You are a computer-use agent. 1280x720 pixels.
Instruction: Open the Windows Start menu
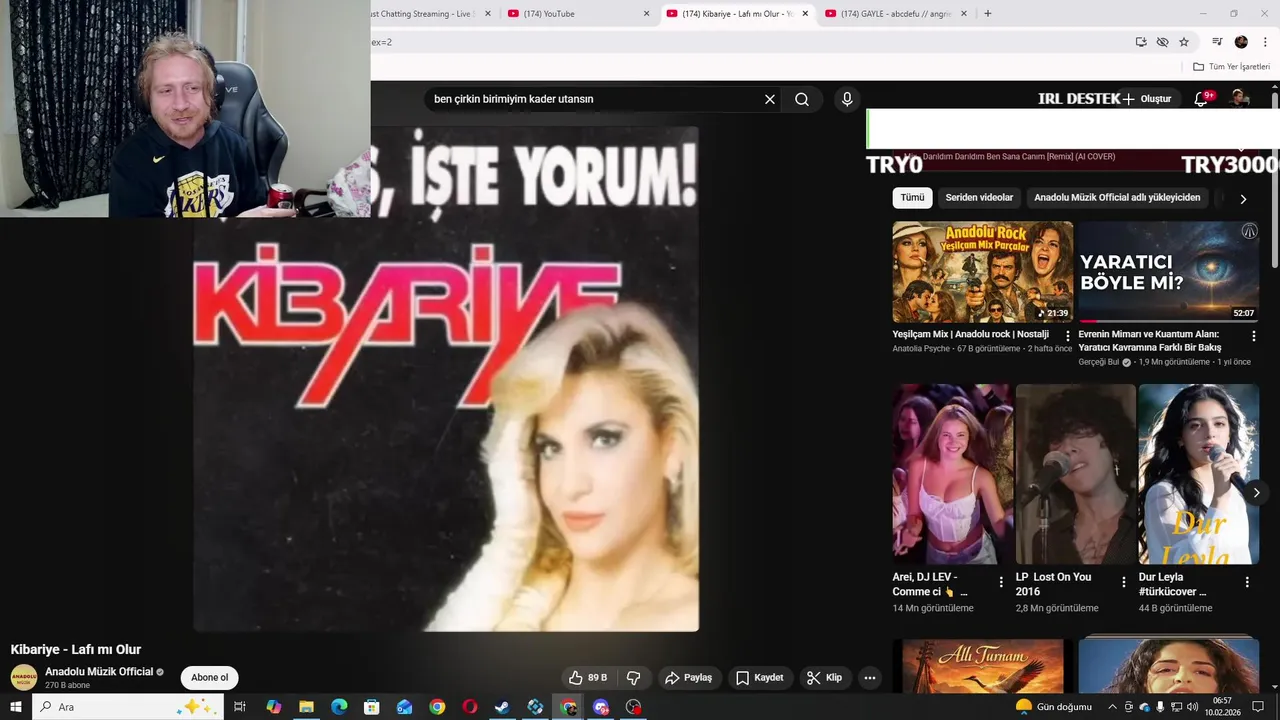[15, 707]
